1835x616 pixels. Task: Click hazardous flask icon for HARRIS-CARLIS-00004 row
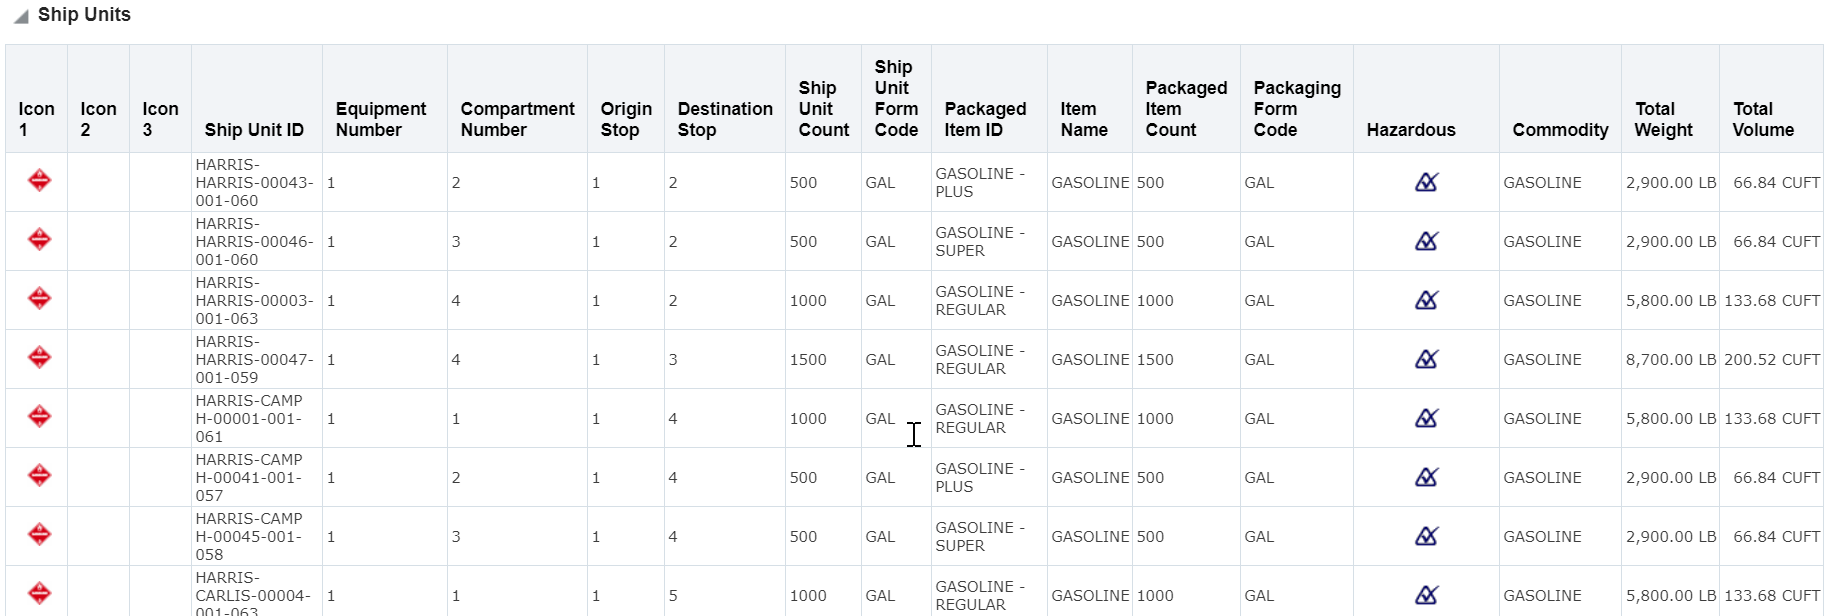(x=1426, y=595)
